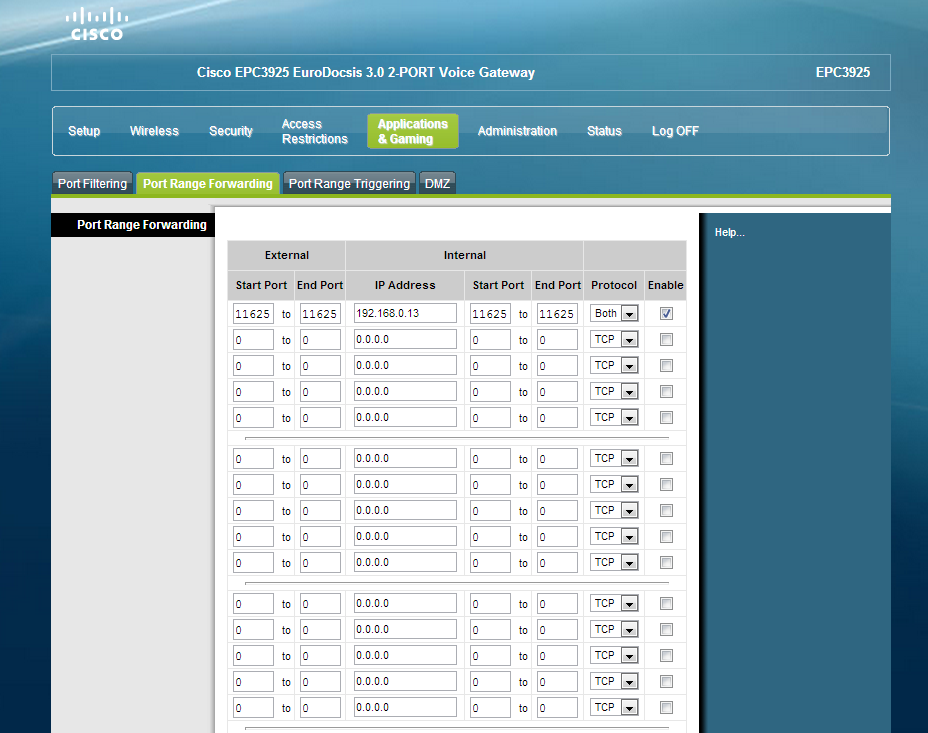928x733 pixels.
Task: Click the IP Address column header
Action: (405, 285)
